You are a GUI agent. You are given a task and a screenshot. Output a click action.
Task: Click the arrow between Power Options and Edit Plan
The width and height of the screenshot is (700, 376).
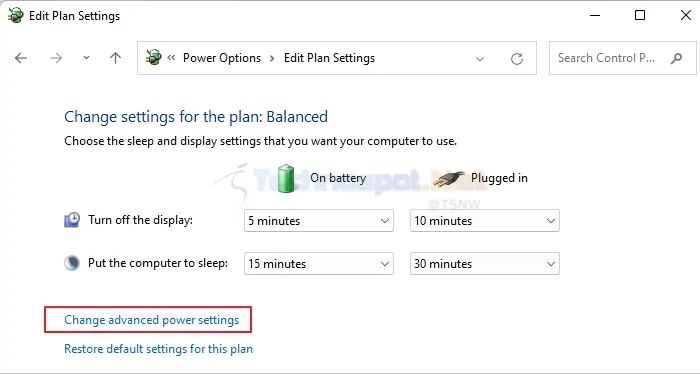point(272,58)
